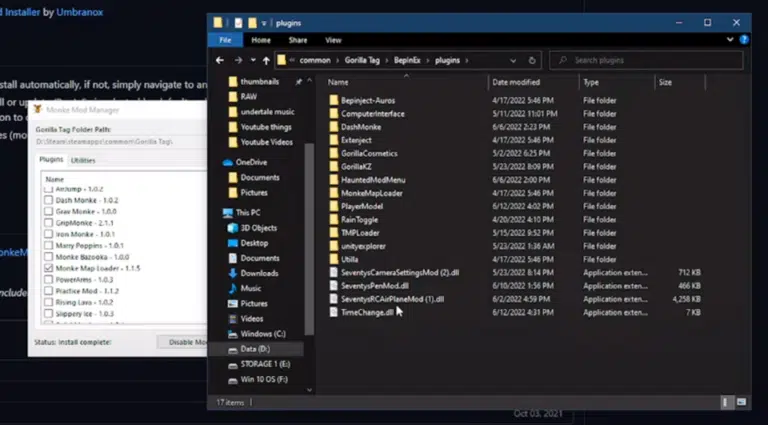Uncheck Monke Map Loader 1.1.5

(x=48, y=268)
